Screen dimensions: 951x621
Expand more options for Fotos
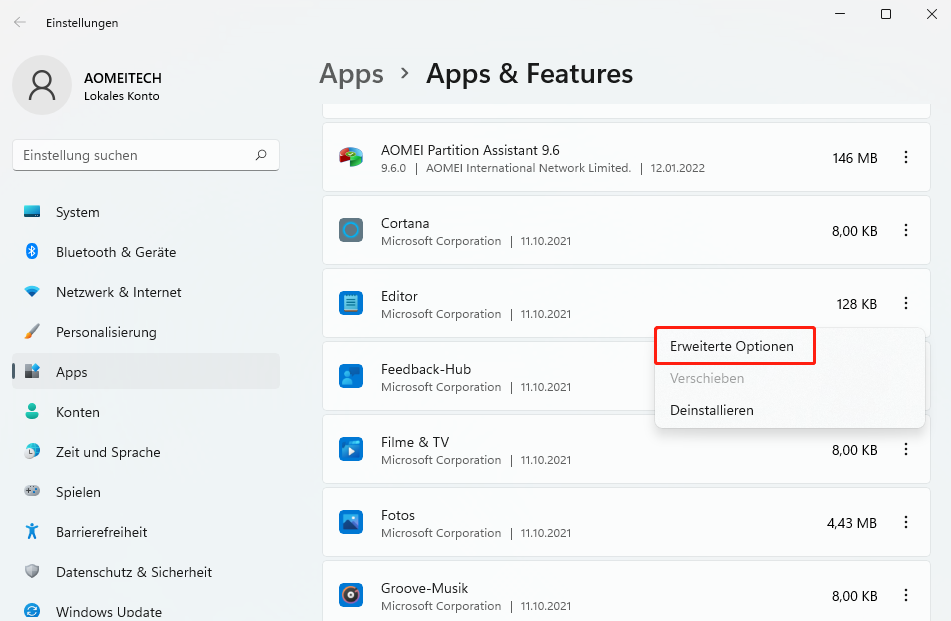tap(906, 522)
